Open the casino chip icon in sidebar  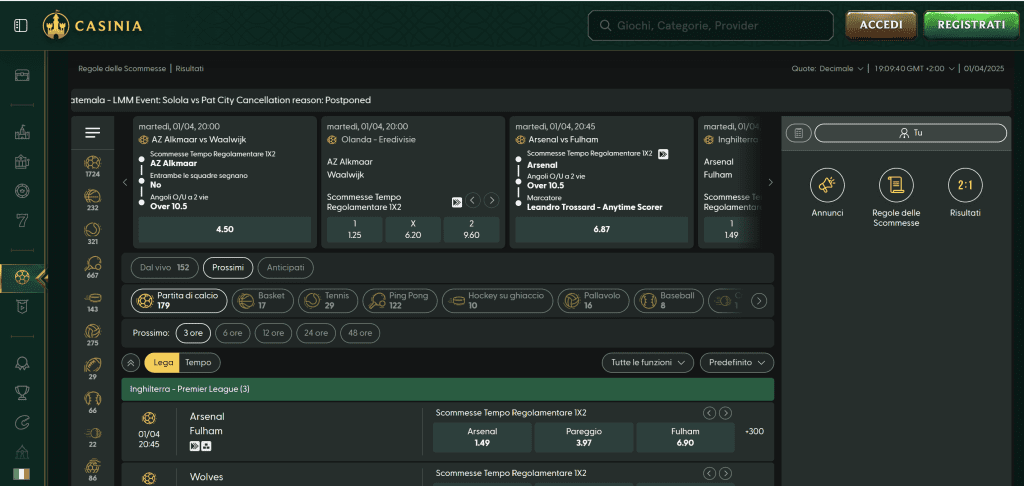click(22, 191)
